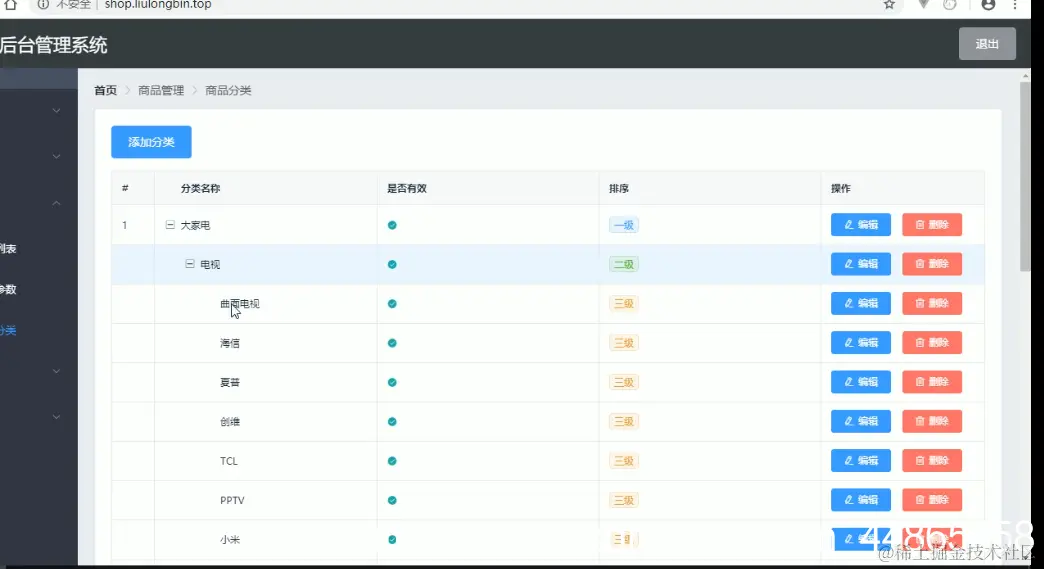Click the valid check icon for 曲面电视
Image resolution: width=1044 pixels, height=569 pixels.
point(392,303)
